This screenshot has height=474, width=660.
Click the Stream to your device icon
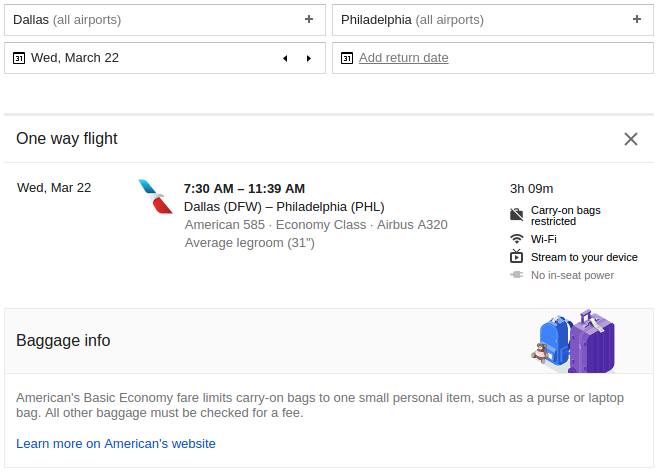517,257
